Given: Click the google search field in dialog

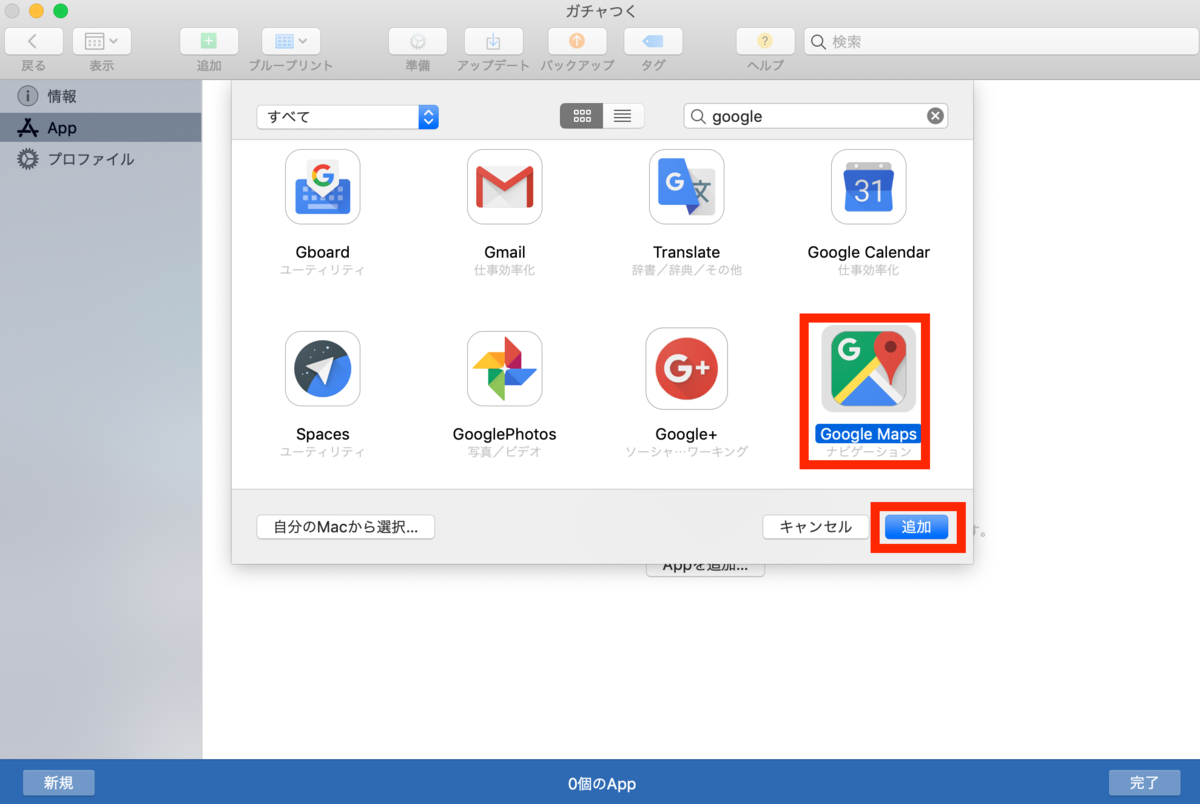Looking at the screenshot, I should pos(815,116).
